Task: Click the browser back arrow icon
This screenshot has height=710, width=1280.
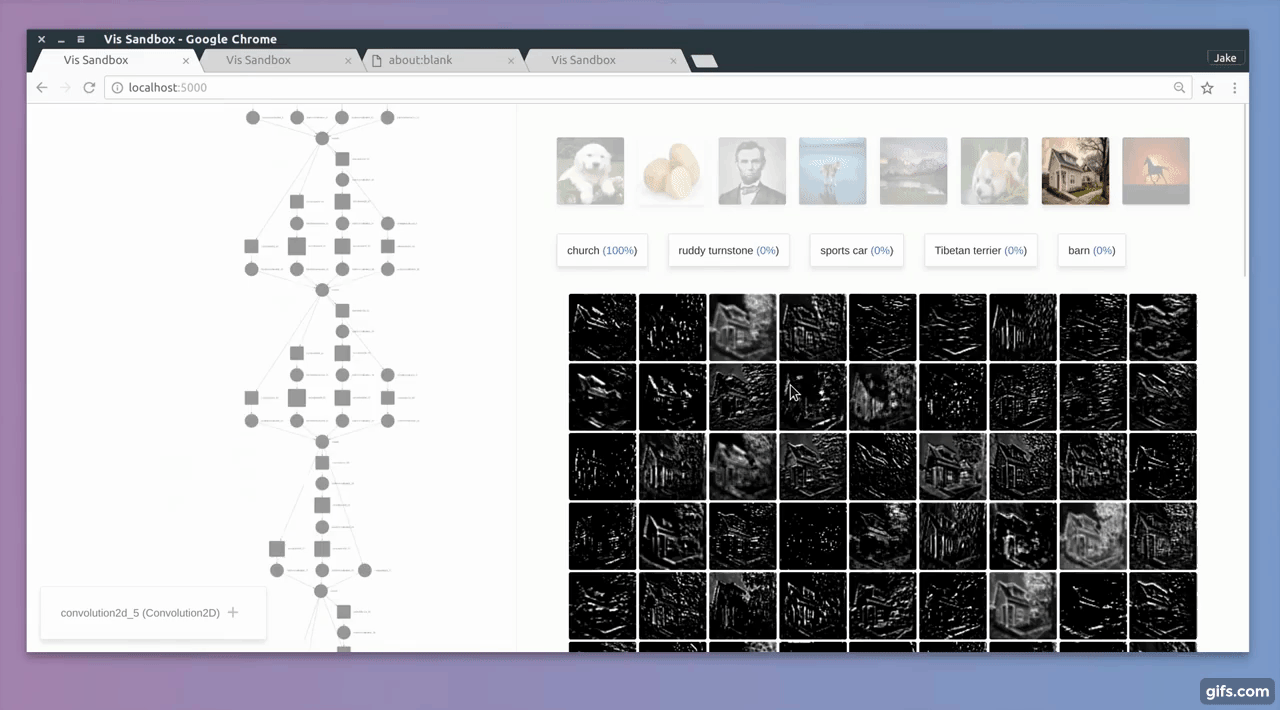Action: [42, 88]
